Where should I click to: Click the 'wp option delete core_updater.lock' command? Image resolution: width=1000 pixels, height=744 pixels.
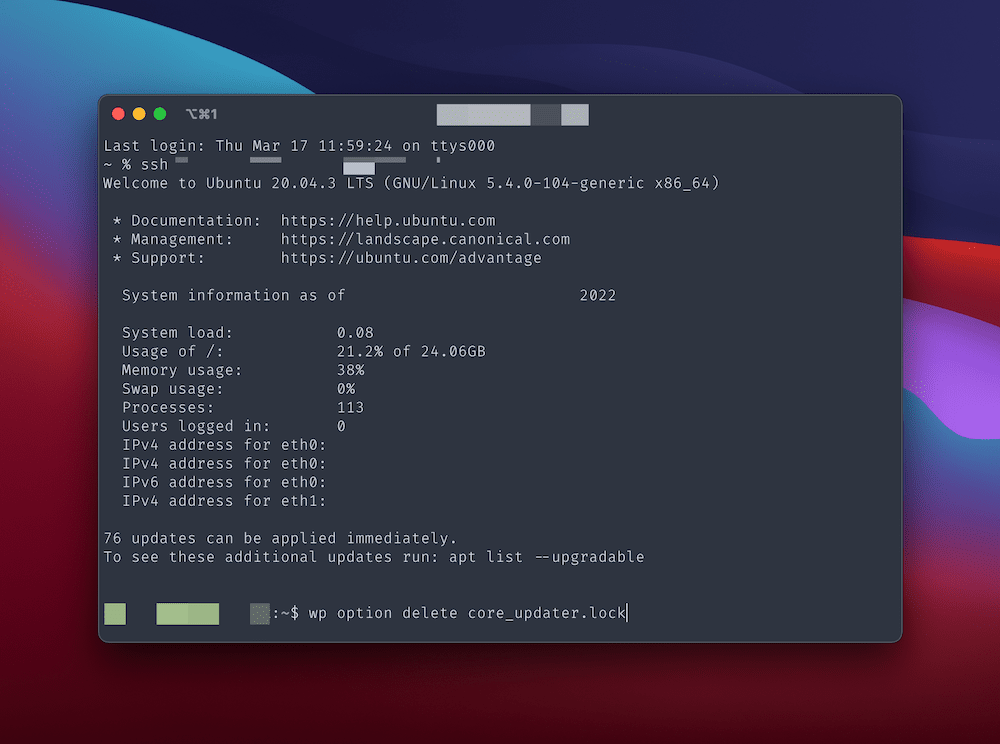pos(467,613)
